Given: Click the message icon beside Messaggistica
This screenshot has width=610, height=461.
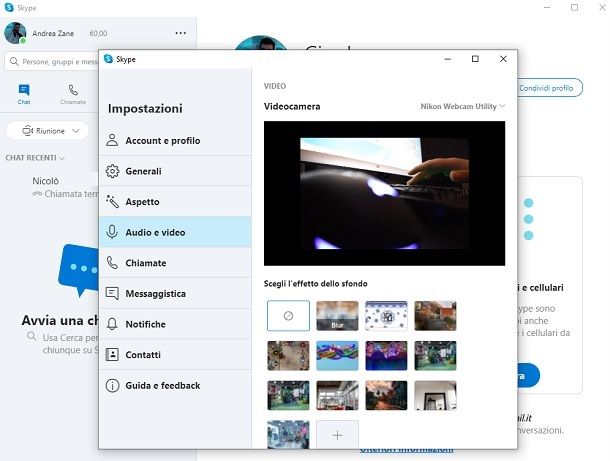Looking at the screenshot, I should pyautogui.click(x=112, y=293).
